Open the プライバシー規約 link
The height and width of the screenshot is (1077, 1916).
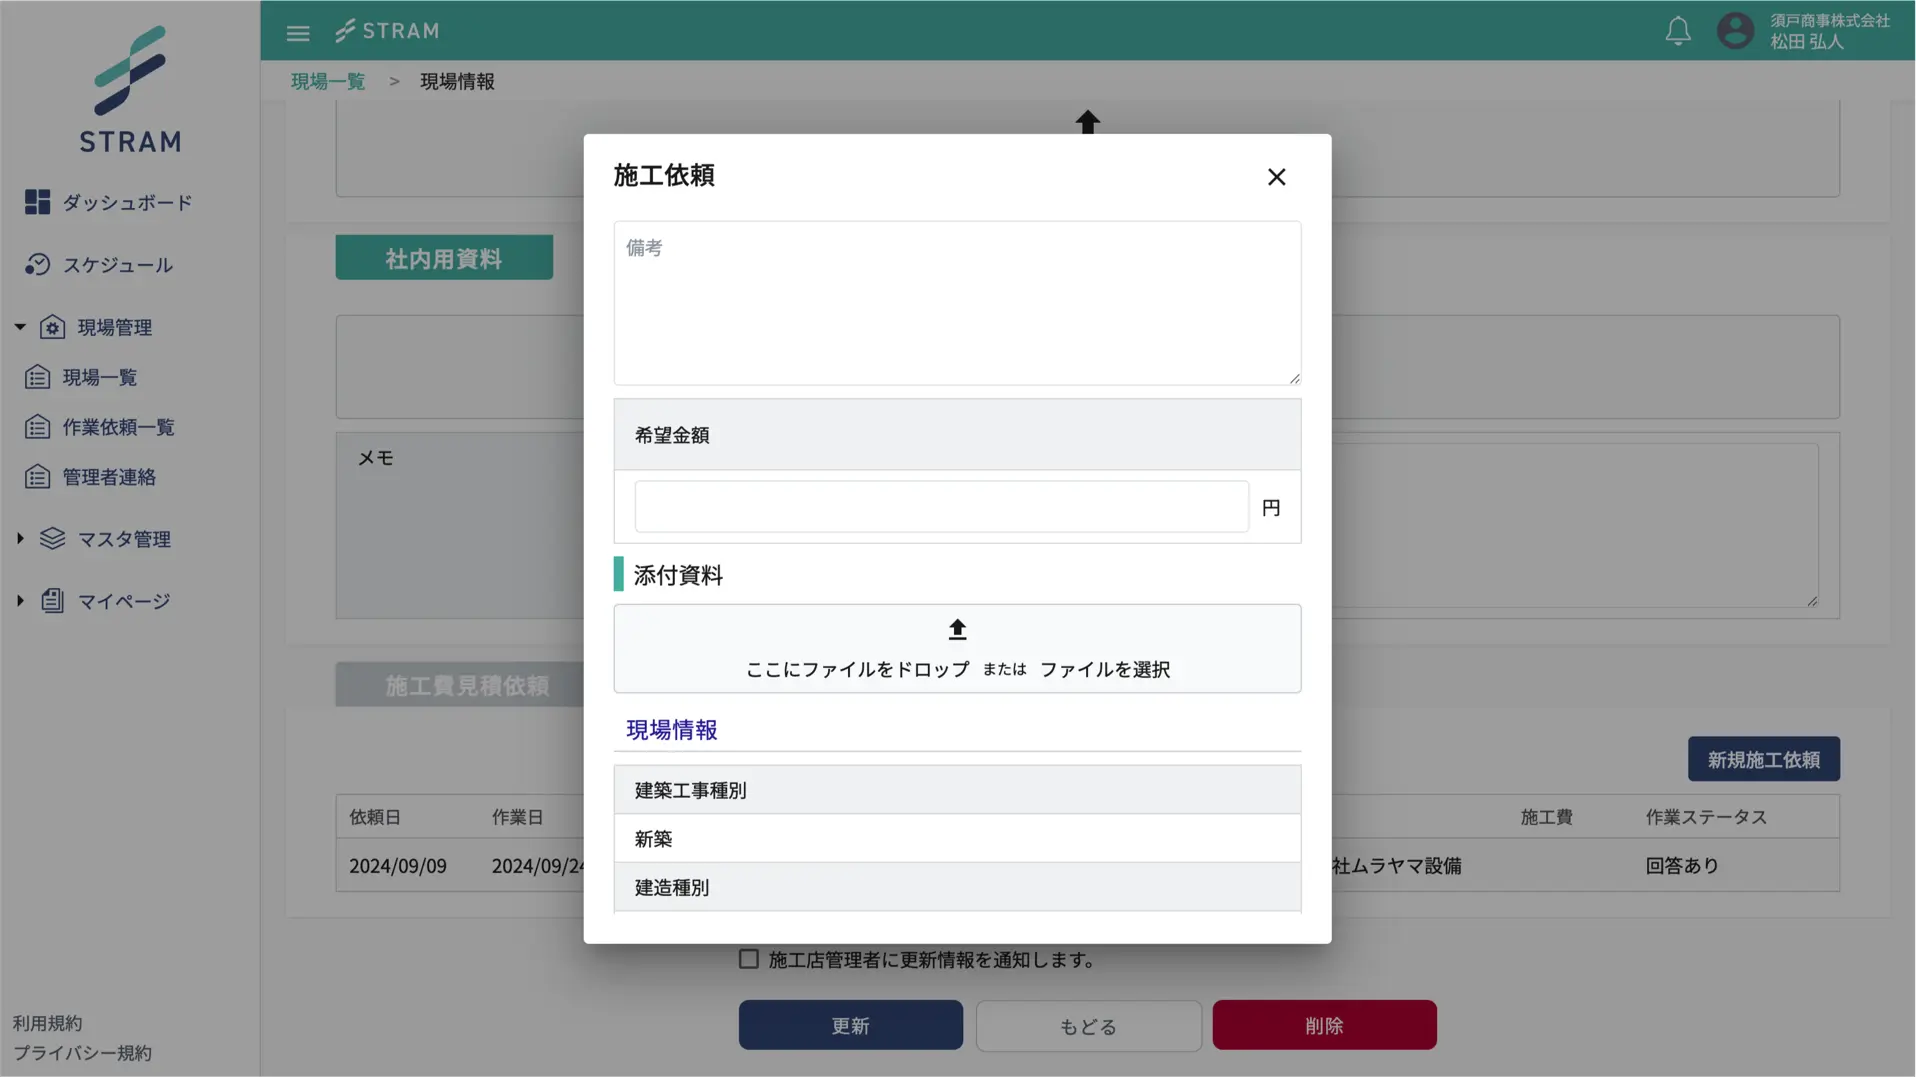[82, 1052]
